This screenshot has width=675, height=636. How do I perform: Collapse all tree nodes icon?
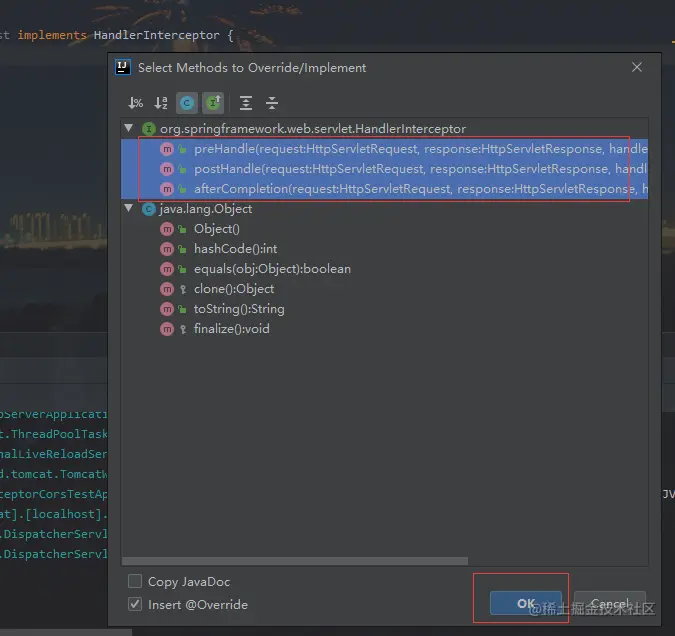tap(272, 103)
